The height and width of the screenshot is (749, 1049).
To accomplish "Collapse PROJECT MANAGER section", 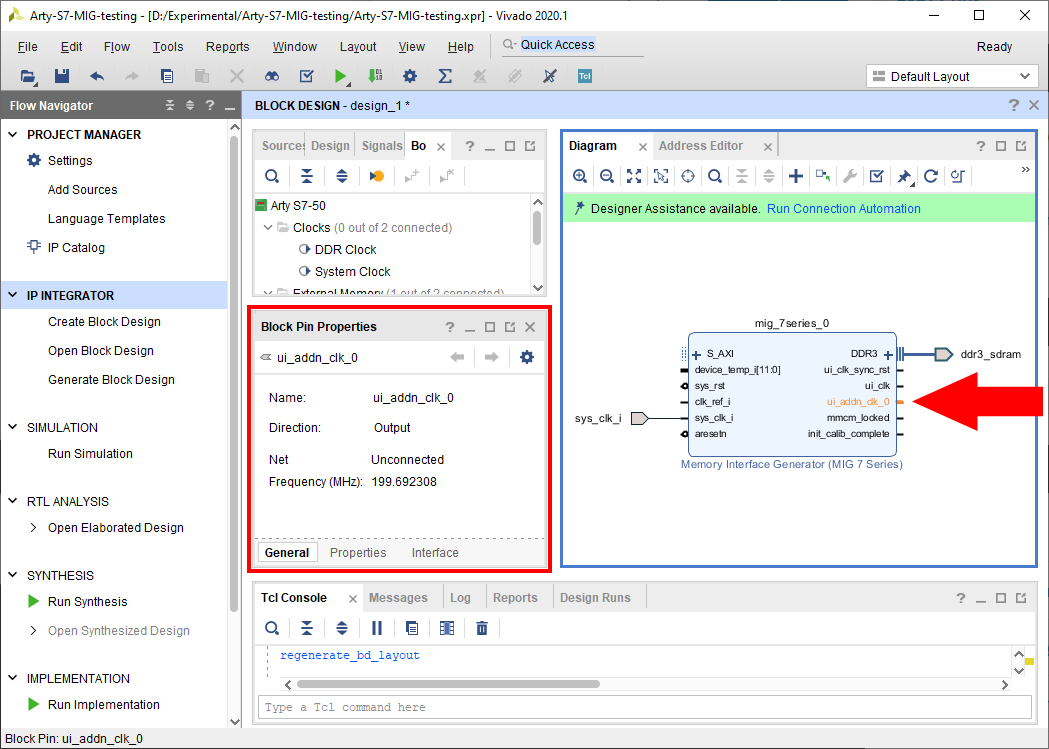I will click(13, 134).
